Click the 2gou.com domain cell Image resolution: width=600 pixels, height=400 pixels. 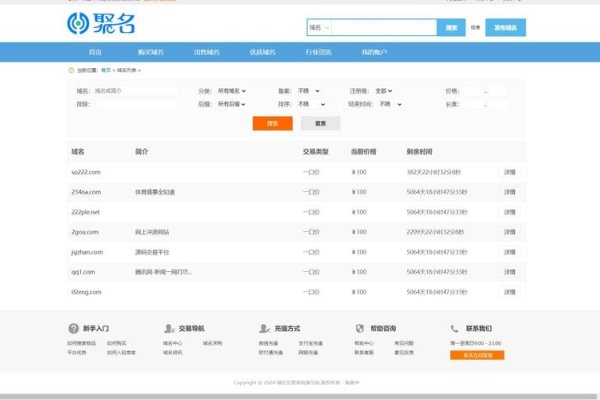[85, 232]
